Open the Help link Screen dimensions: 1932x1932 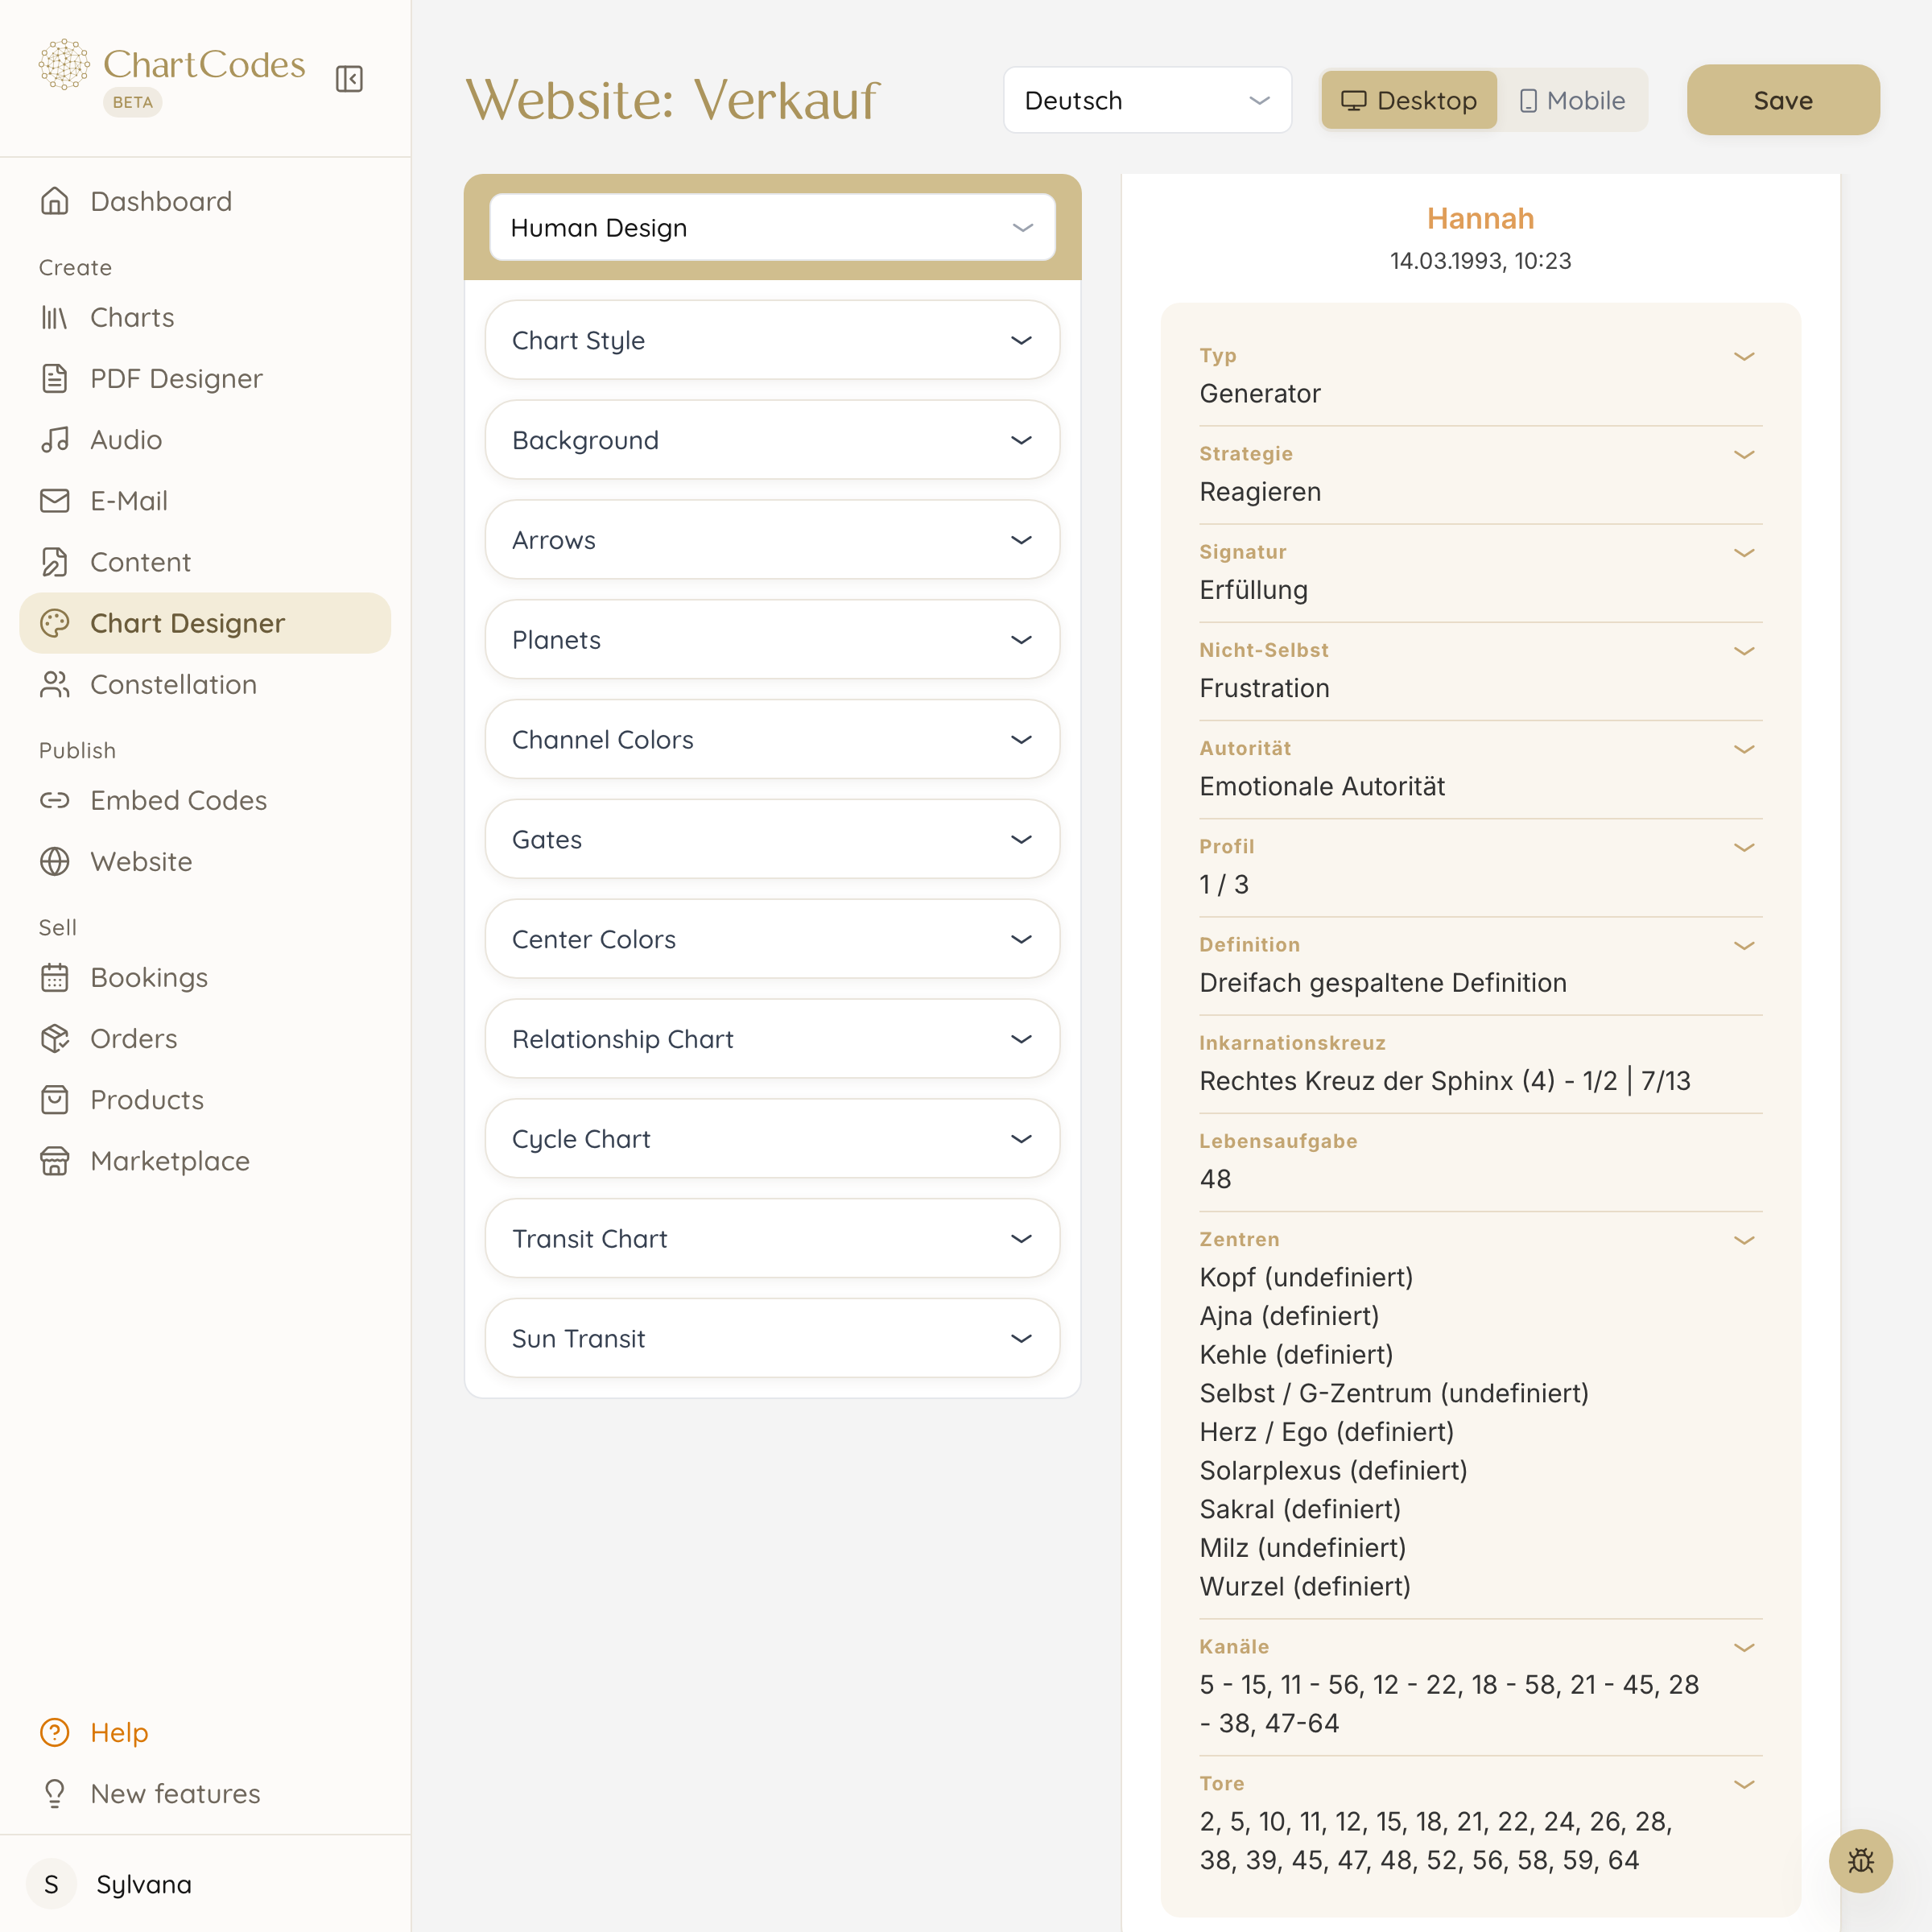(x=205, y=1732)
